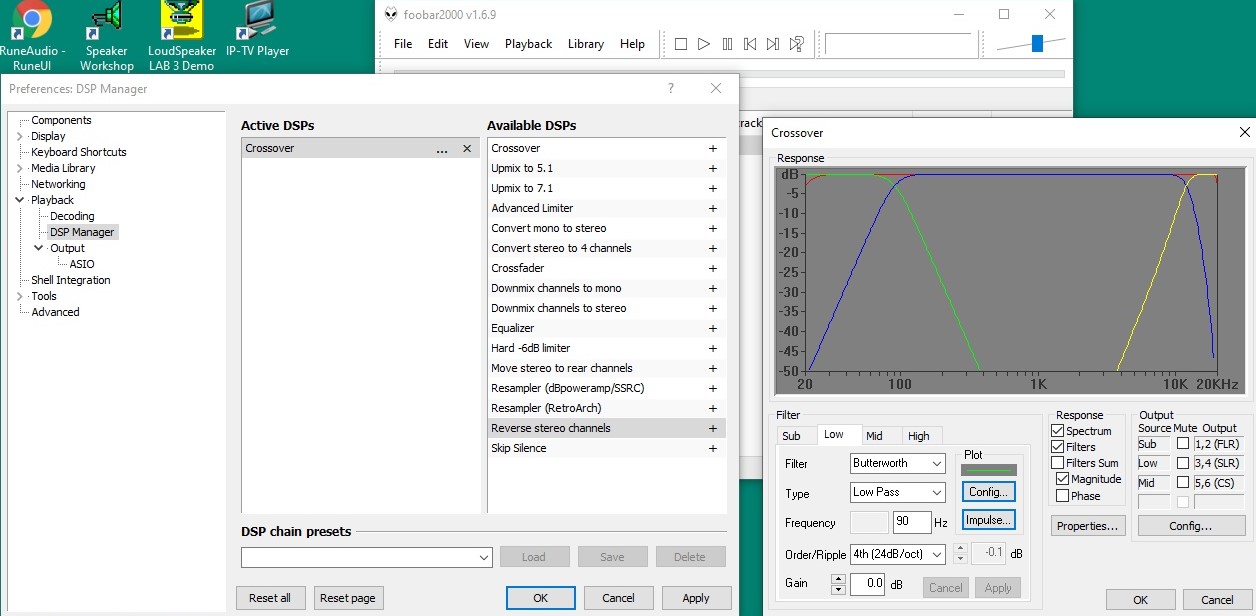Viewport: 1256px width, 616px height.
Task: Open configure (...) for active Crossover DSP
Action: coord(442,149)
